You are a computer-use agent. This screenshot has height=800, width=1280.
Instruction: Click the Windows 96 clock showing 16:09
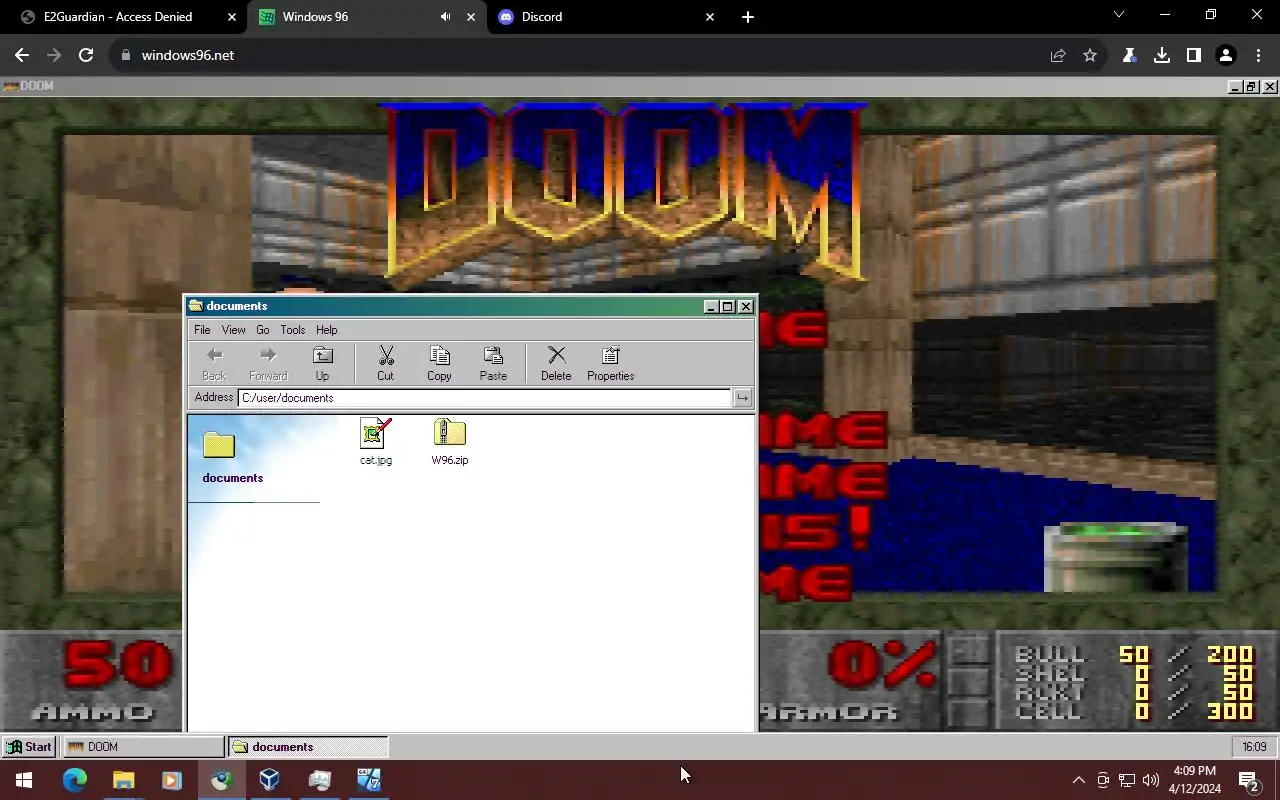pos(1254,747)
